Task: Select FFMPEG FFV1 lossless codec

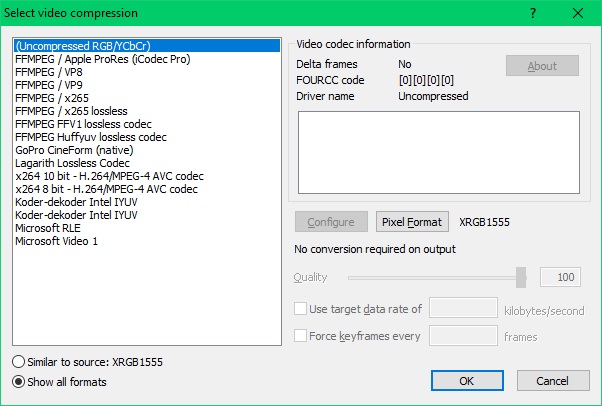Action: [147, 124]
